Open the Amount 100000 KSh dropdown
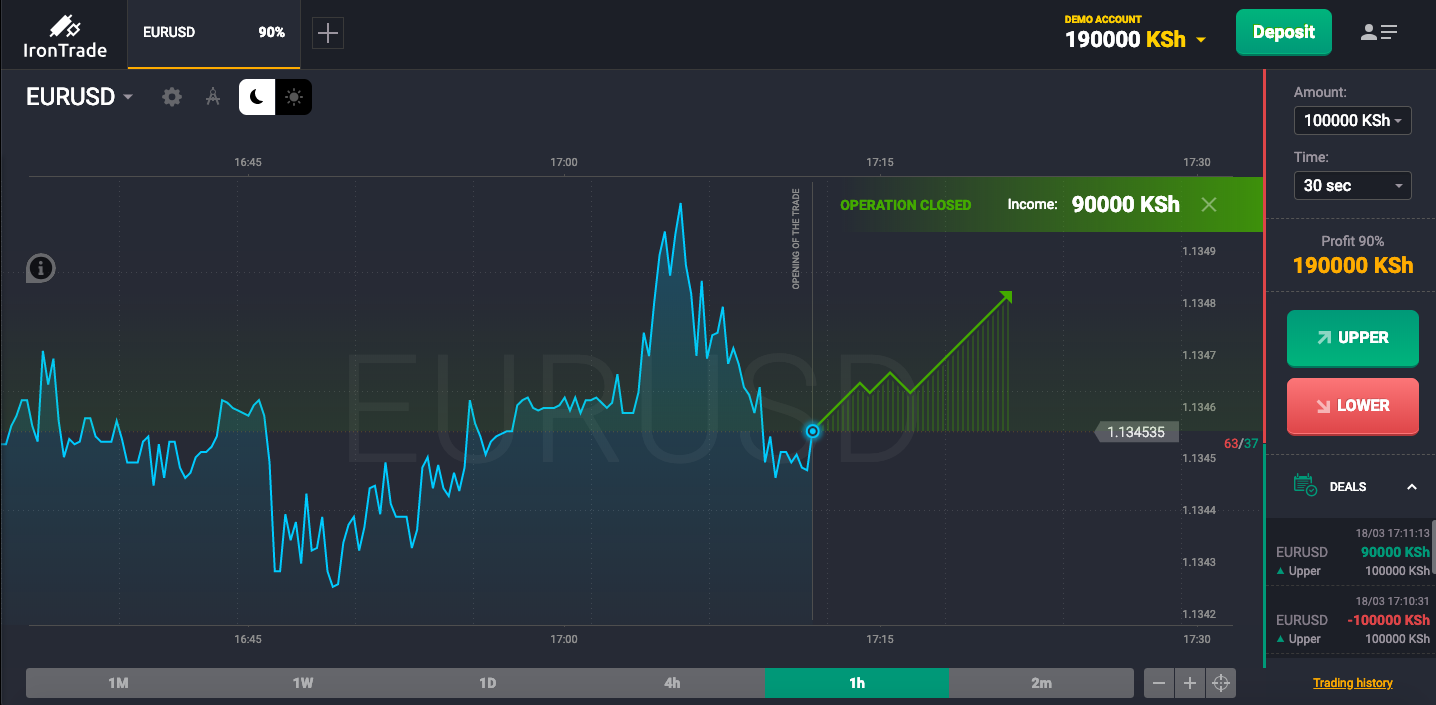This screenshot has width=1436, height=705. click(1352, 121)
